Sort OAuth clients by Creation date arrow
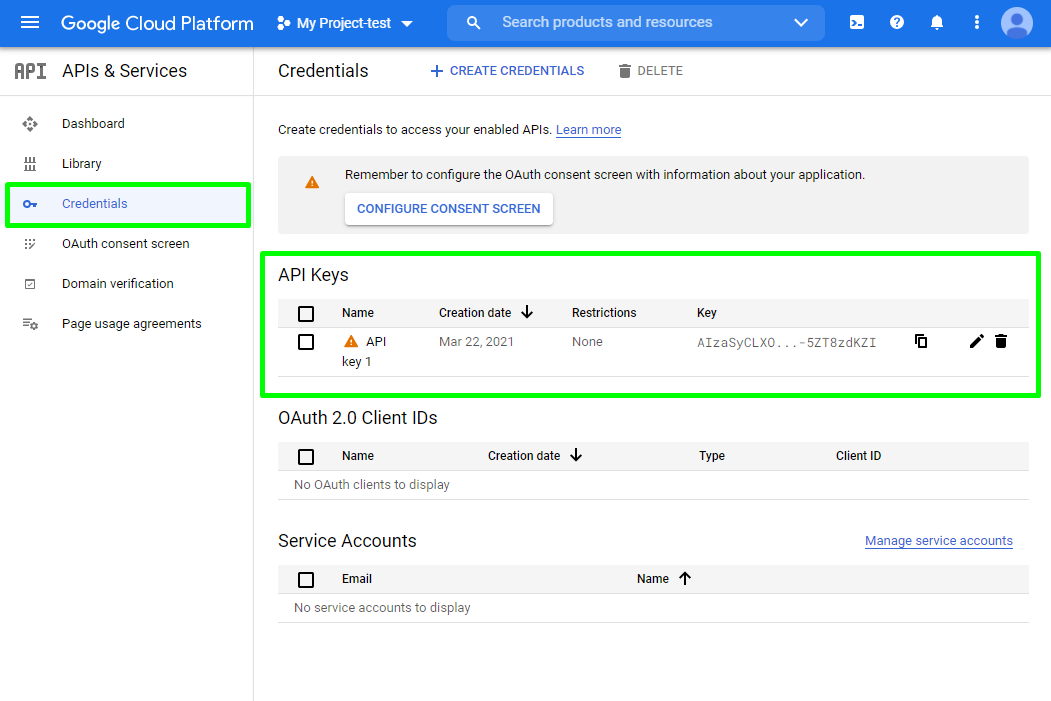Viewport: 1051px width, 701px height. 576,455
